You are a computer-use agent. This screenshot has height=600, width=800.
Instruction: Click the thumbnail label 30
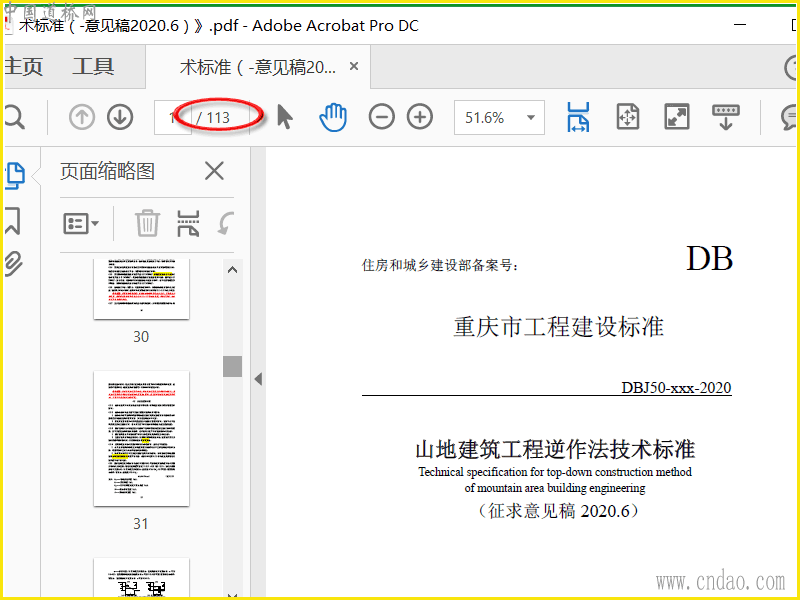pyautogui.click(x=141, y=337)
